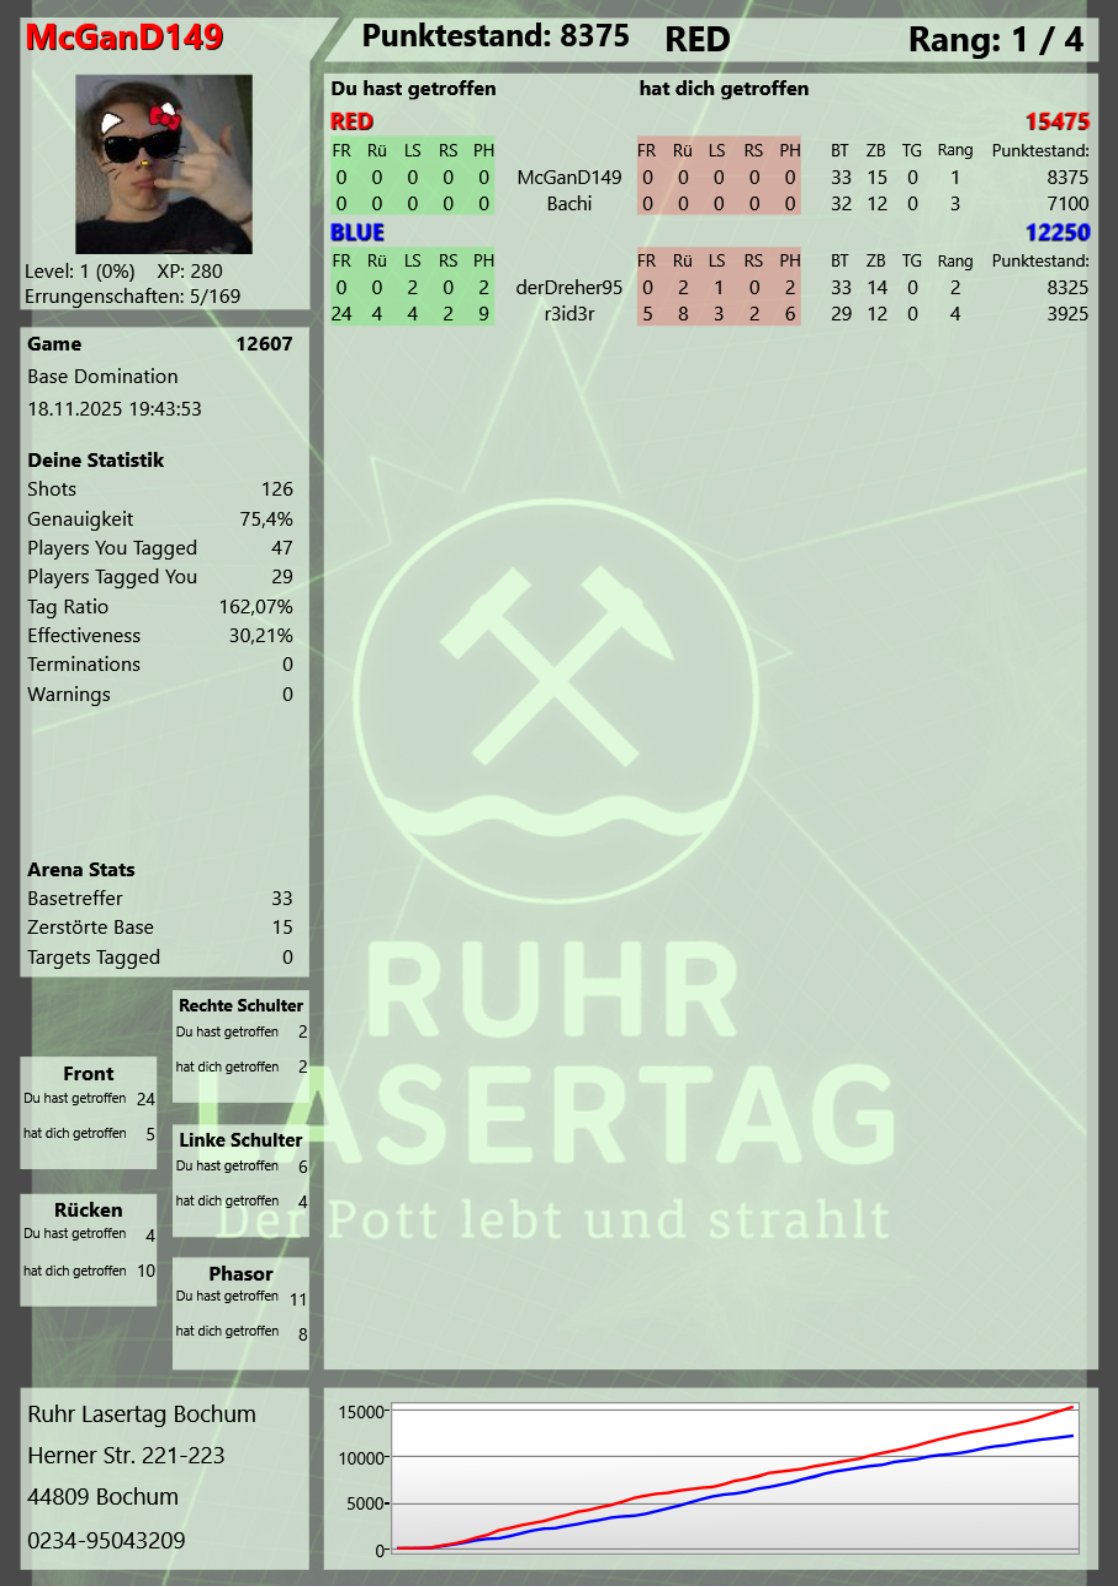
Task: Click r3id3r player name
Action: point(569,314)
